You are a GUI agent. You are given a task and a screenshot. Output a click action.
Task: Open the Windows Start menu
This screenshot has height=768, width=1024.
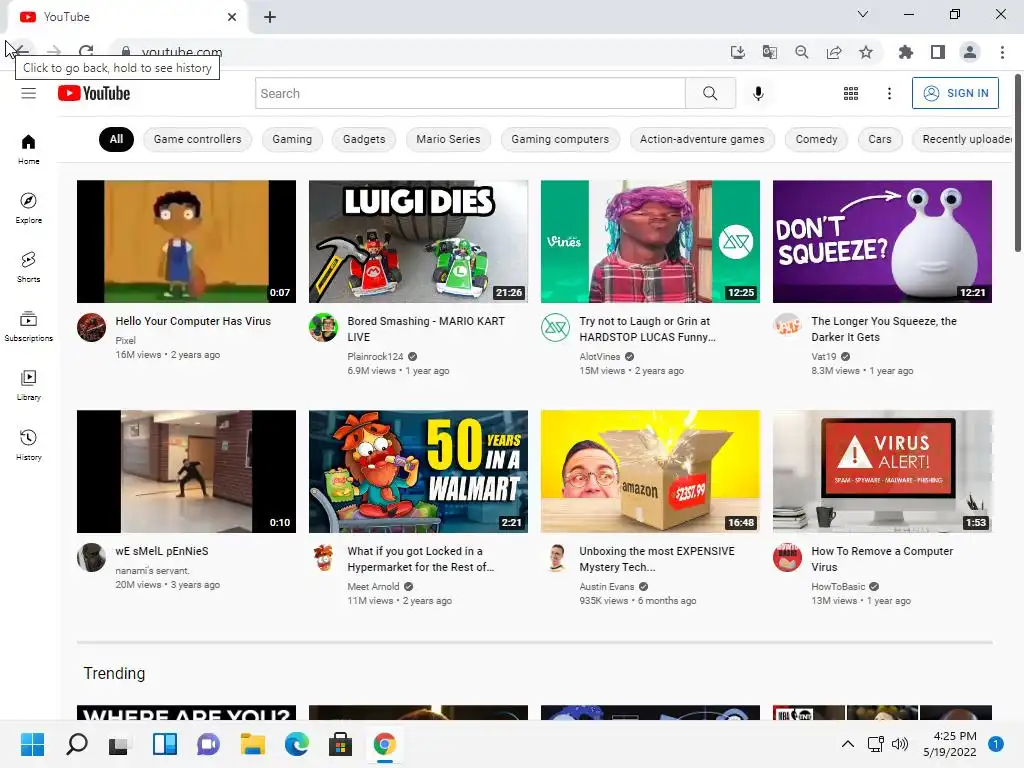click(32, 744)
